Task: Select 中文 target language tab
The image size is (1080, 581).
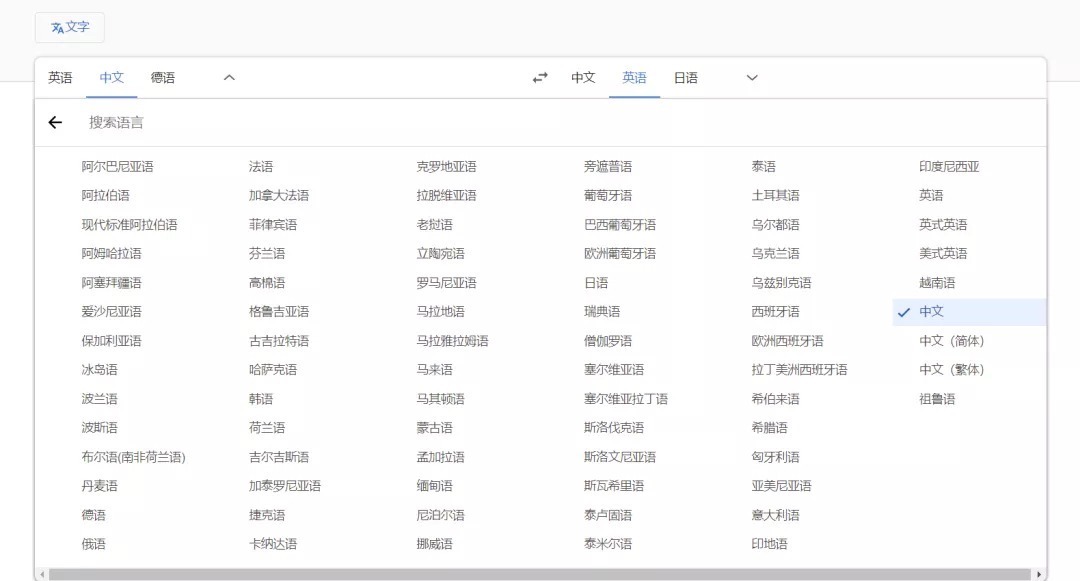Action: [583, 78]
